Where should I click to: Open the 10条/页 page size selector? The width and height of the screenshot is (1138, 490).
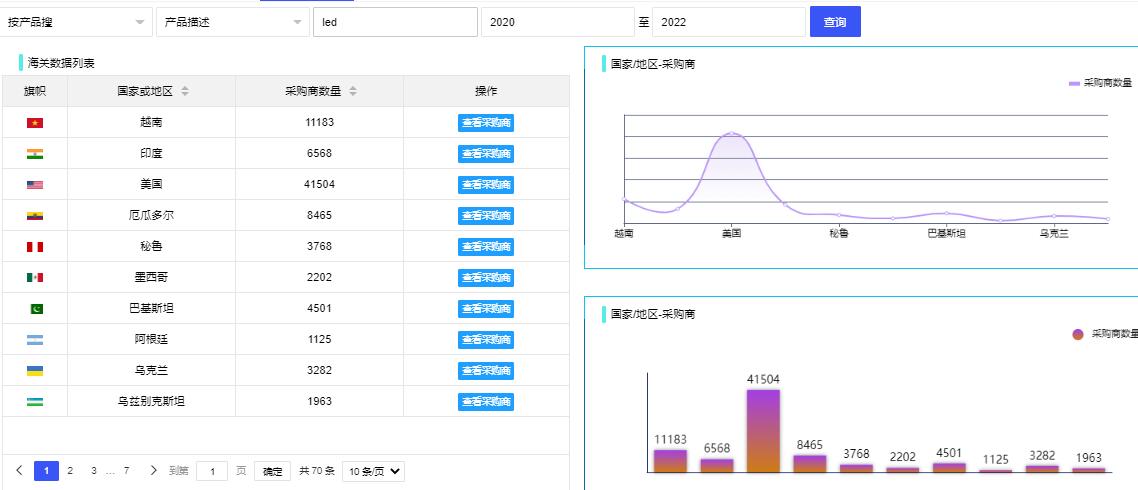point(373,471)
